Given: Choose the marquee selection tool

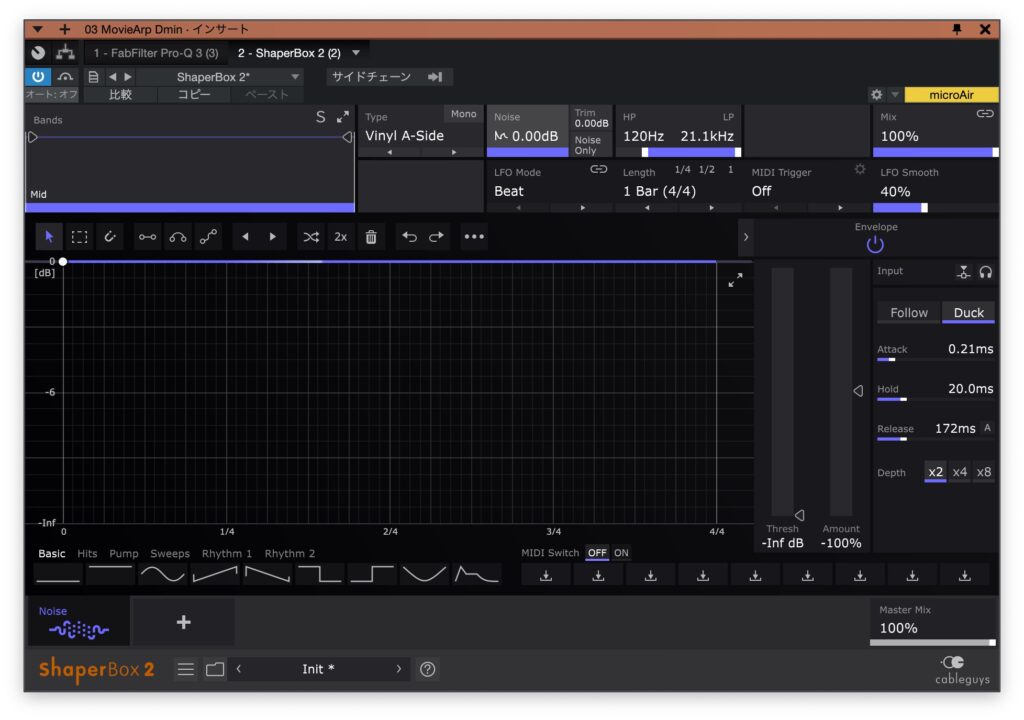Looking at the screenshot, I should click(x=80, y=237).
